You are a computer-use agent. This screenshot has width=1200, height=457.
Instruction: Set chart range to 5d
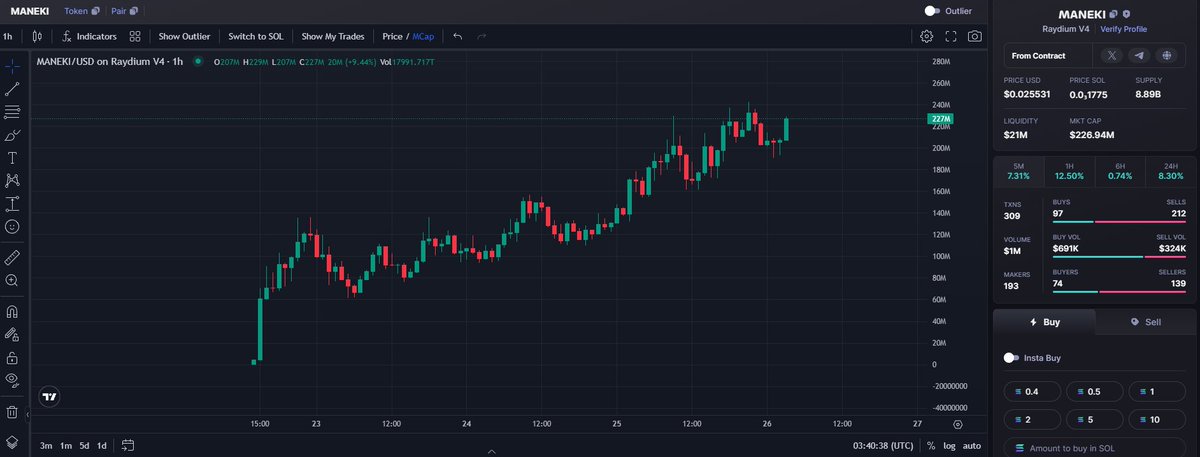[84, 445]
